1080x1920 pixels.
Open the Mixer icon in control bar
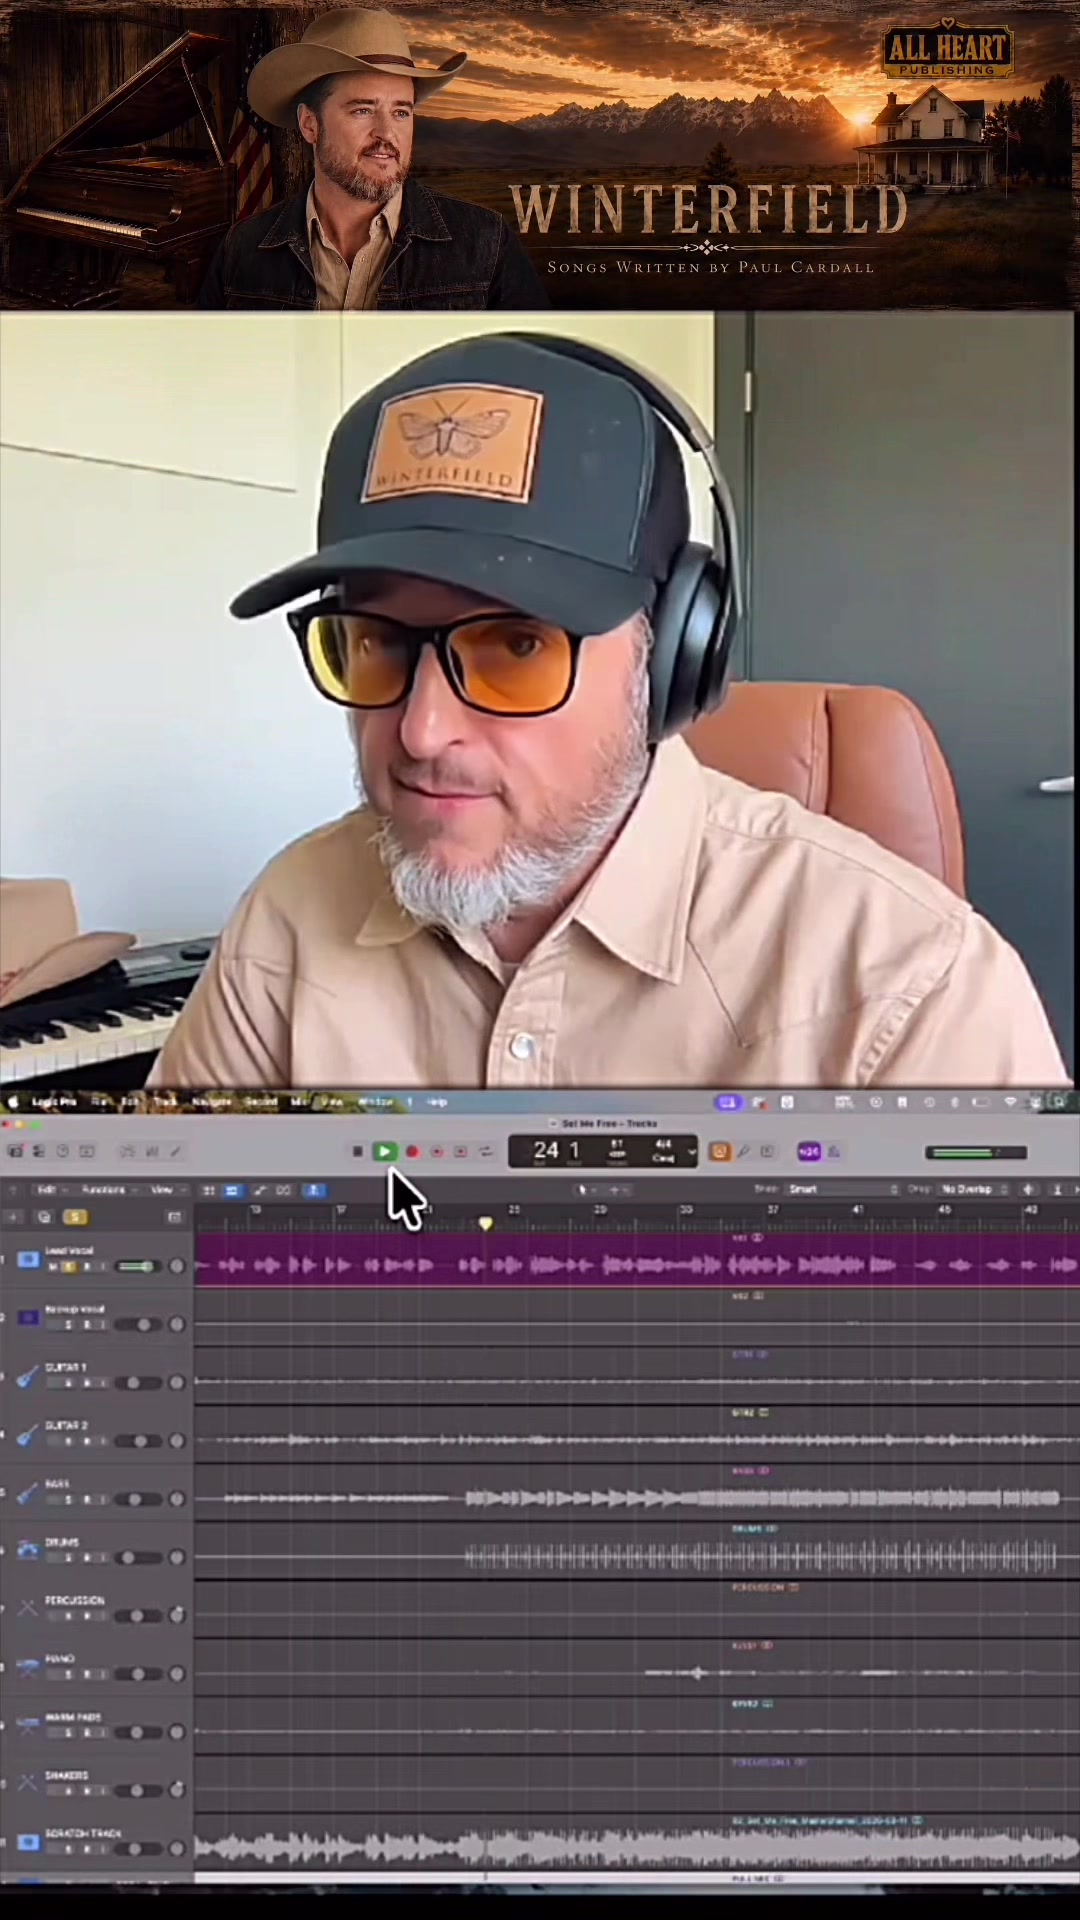[152, 1151]
